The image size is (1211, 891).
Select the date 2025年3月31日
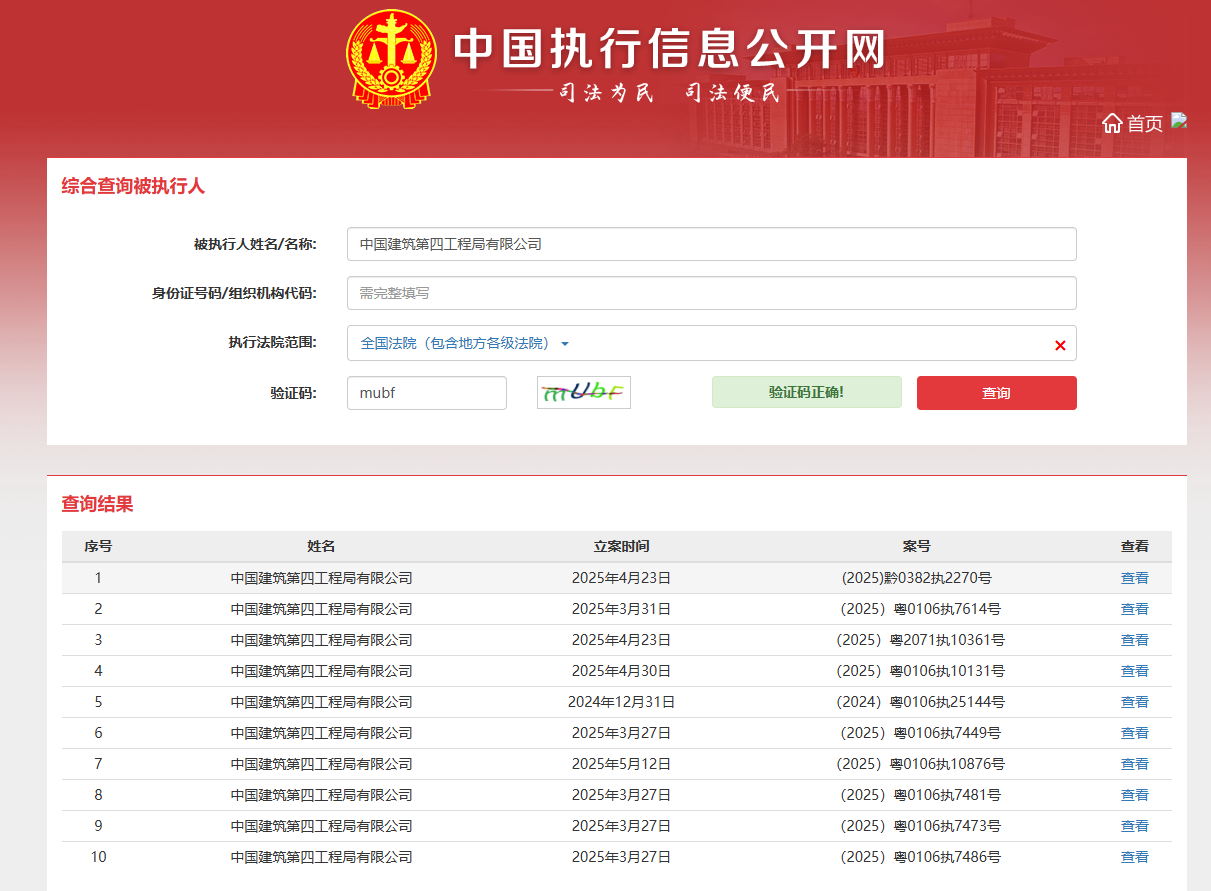click(x=621, y=609)
